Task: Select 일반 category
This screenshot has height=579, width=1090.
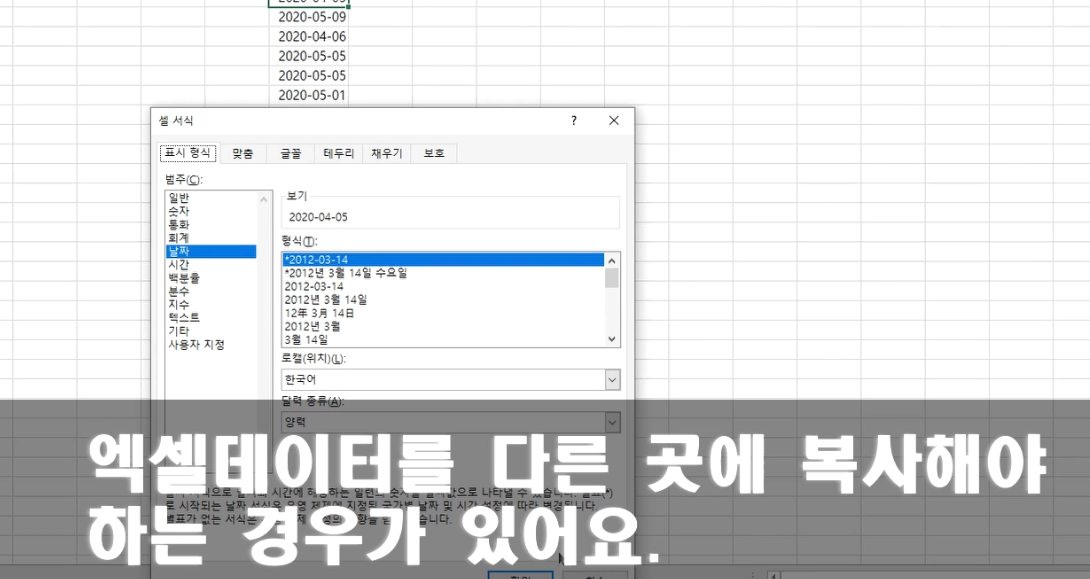Action: tap(211, 198)
